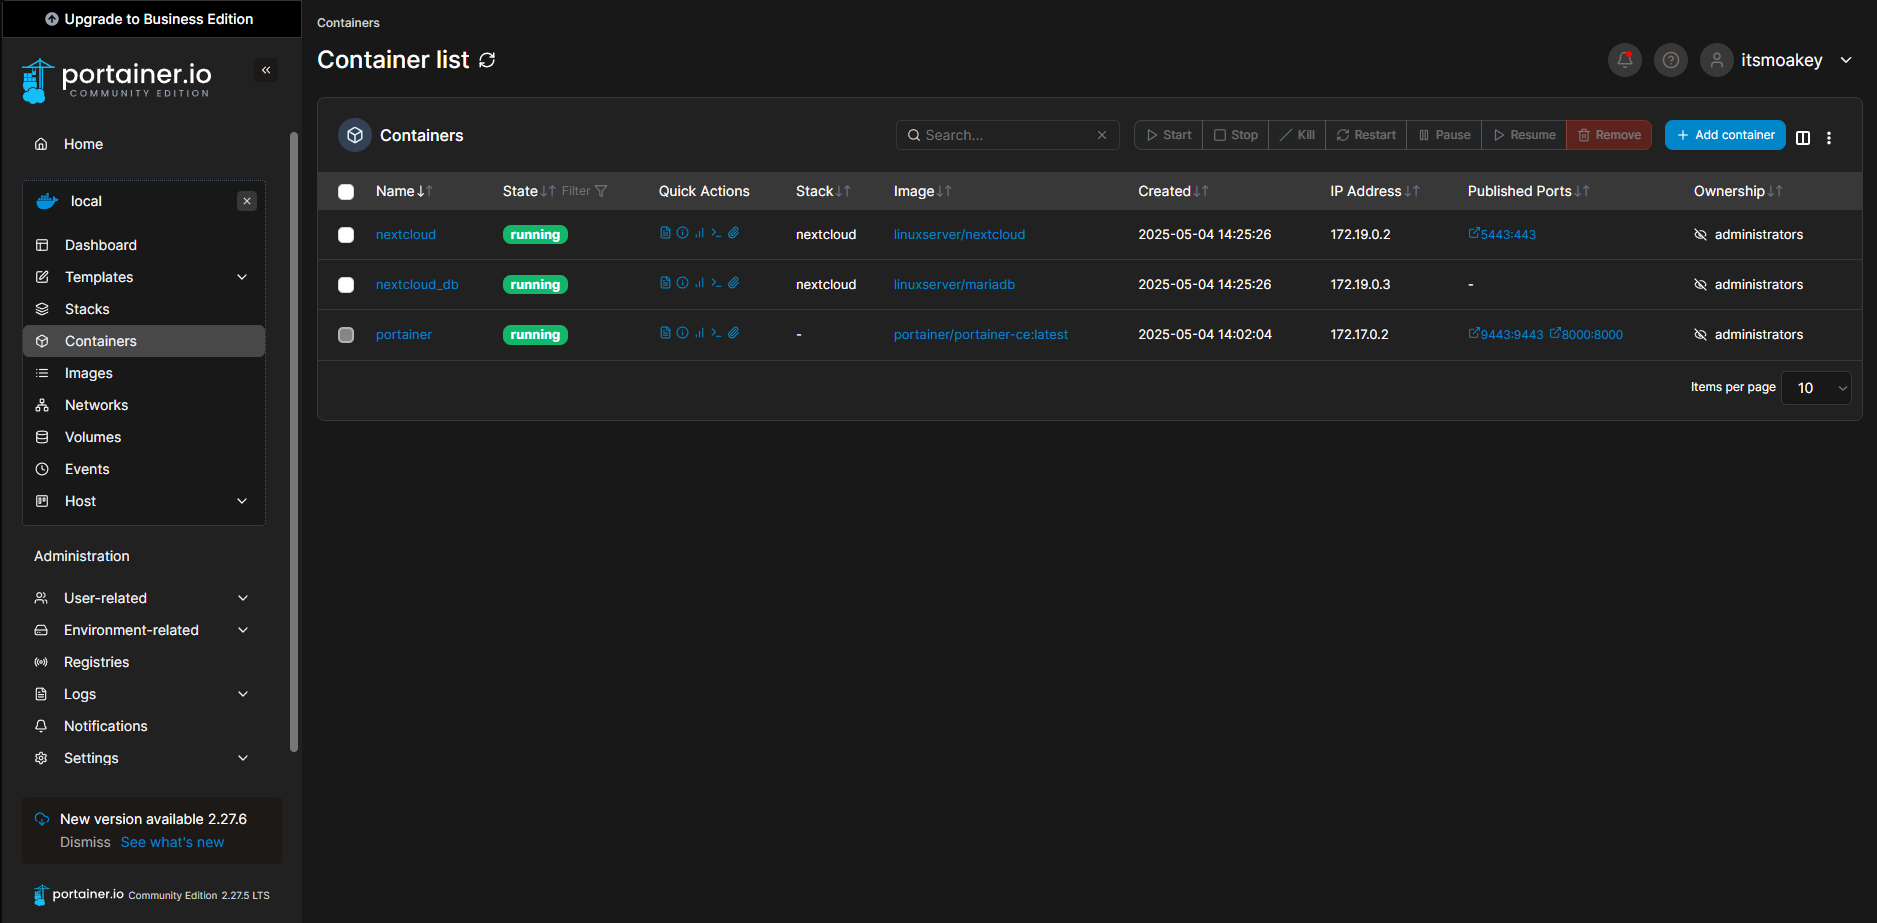This screenshot has height=923, width=1877.
Task: Select the portainer container checkbox
Action: tap(346, 335)
